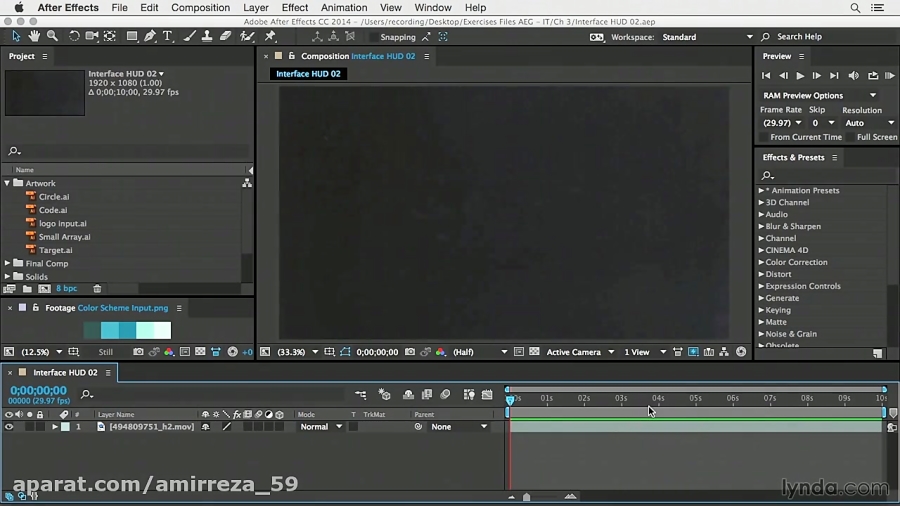Viewport: 900px width, 506px height.
Task: Toggle transparency grid in Composition viewer
Action: 534,352
